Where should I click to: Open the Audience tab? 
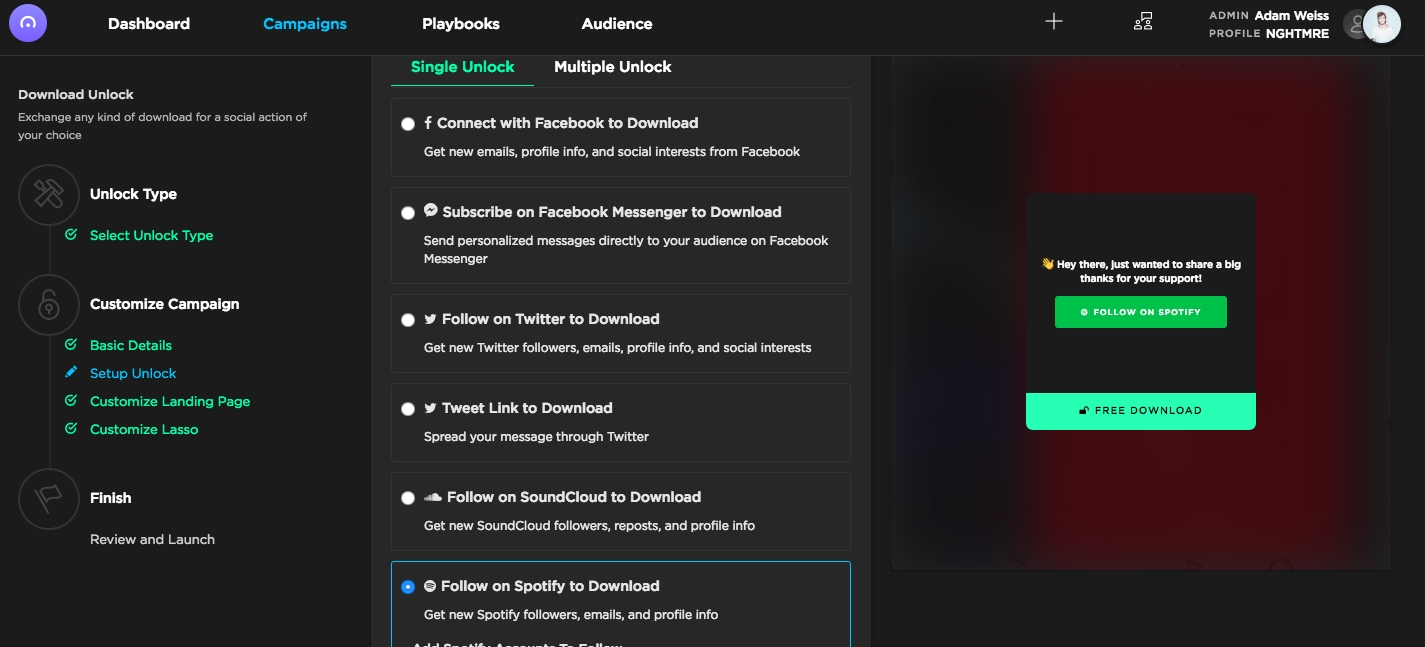(x=617, y=23)
